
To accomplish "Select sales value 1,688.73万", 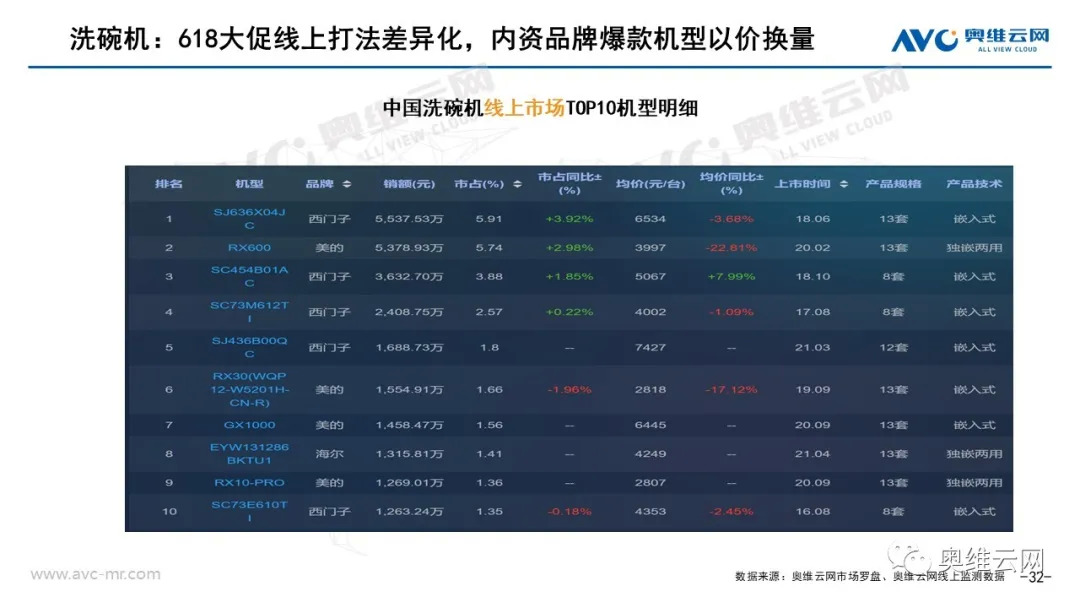I will tap(409, 348).
